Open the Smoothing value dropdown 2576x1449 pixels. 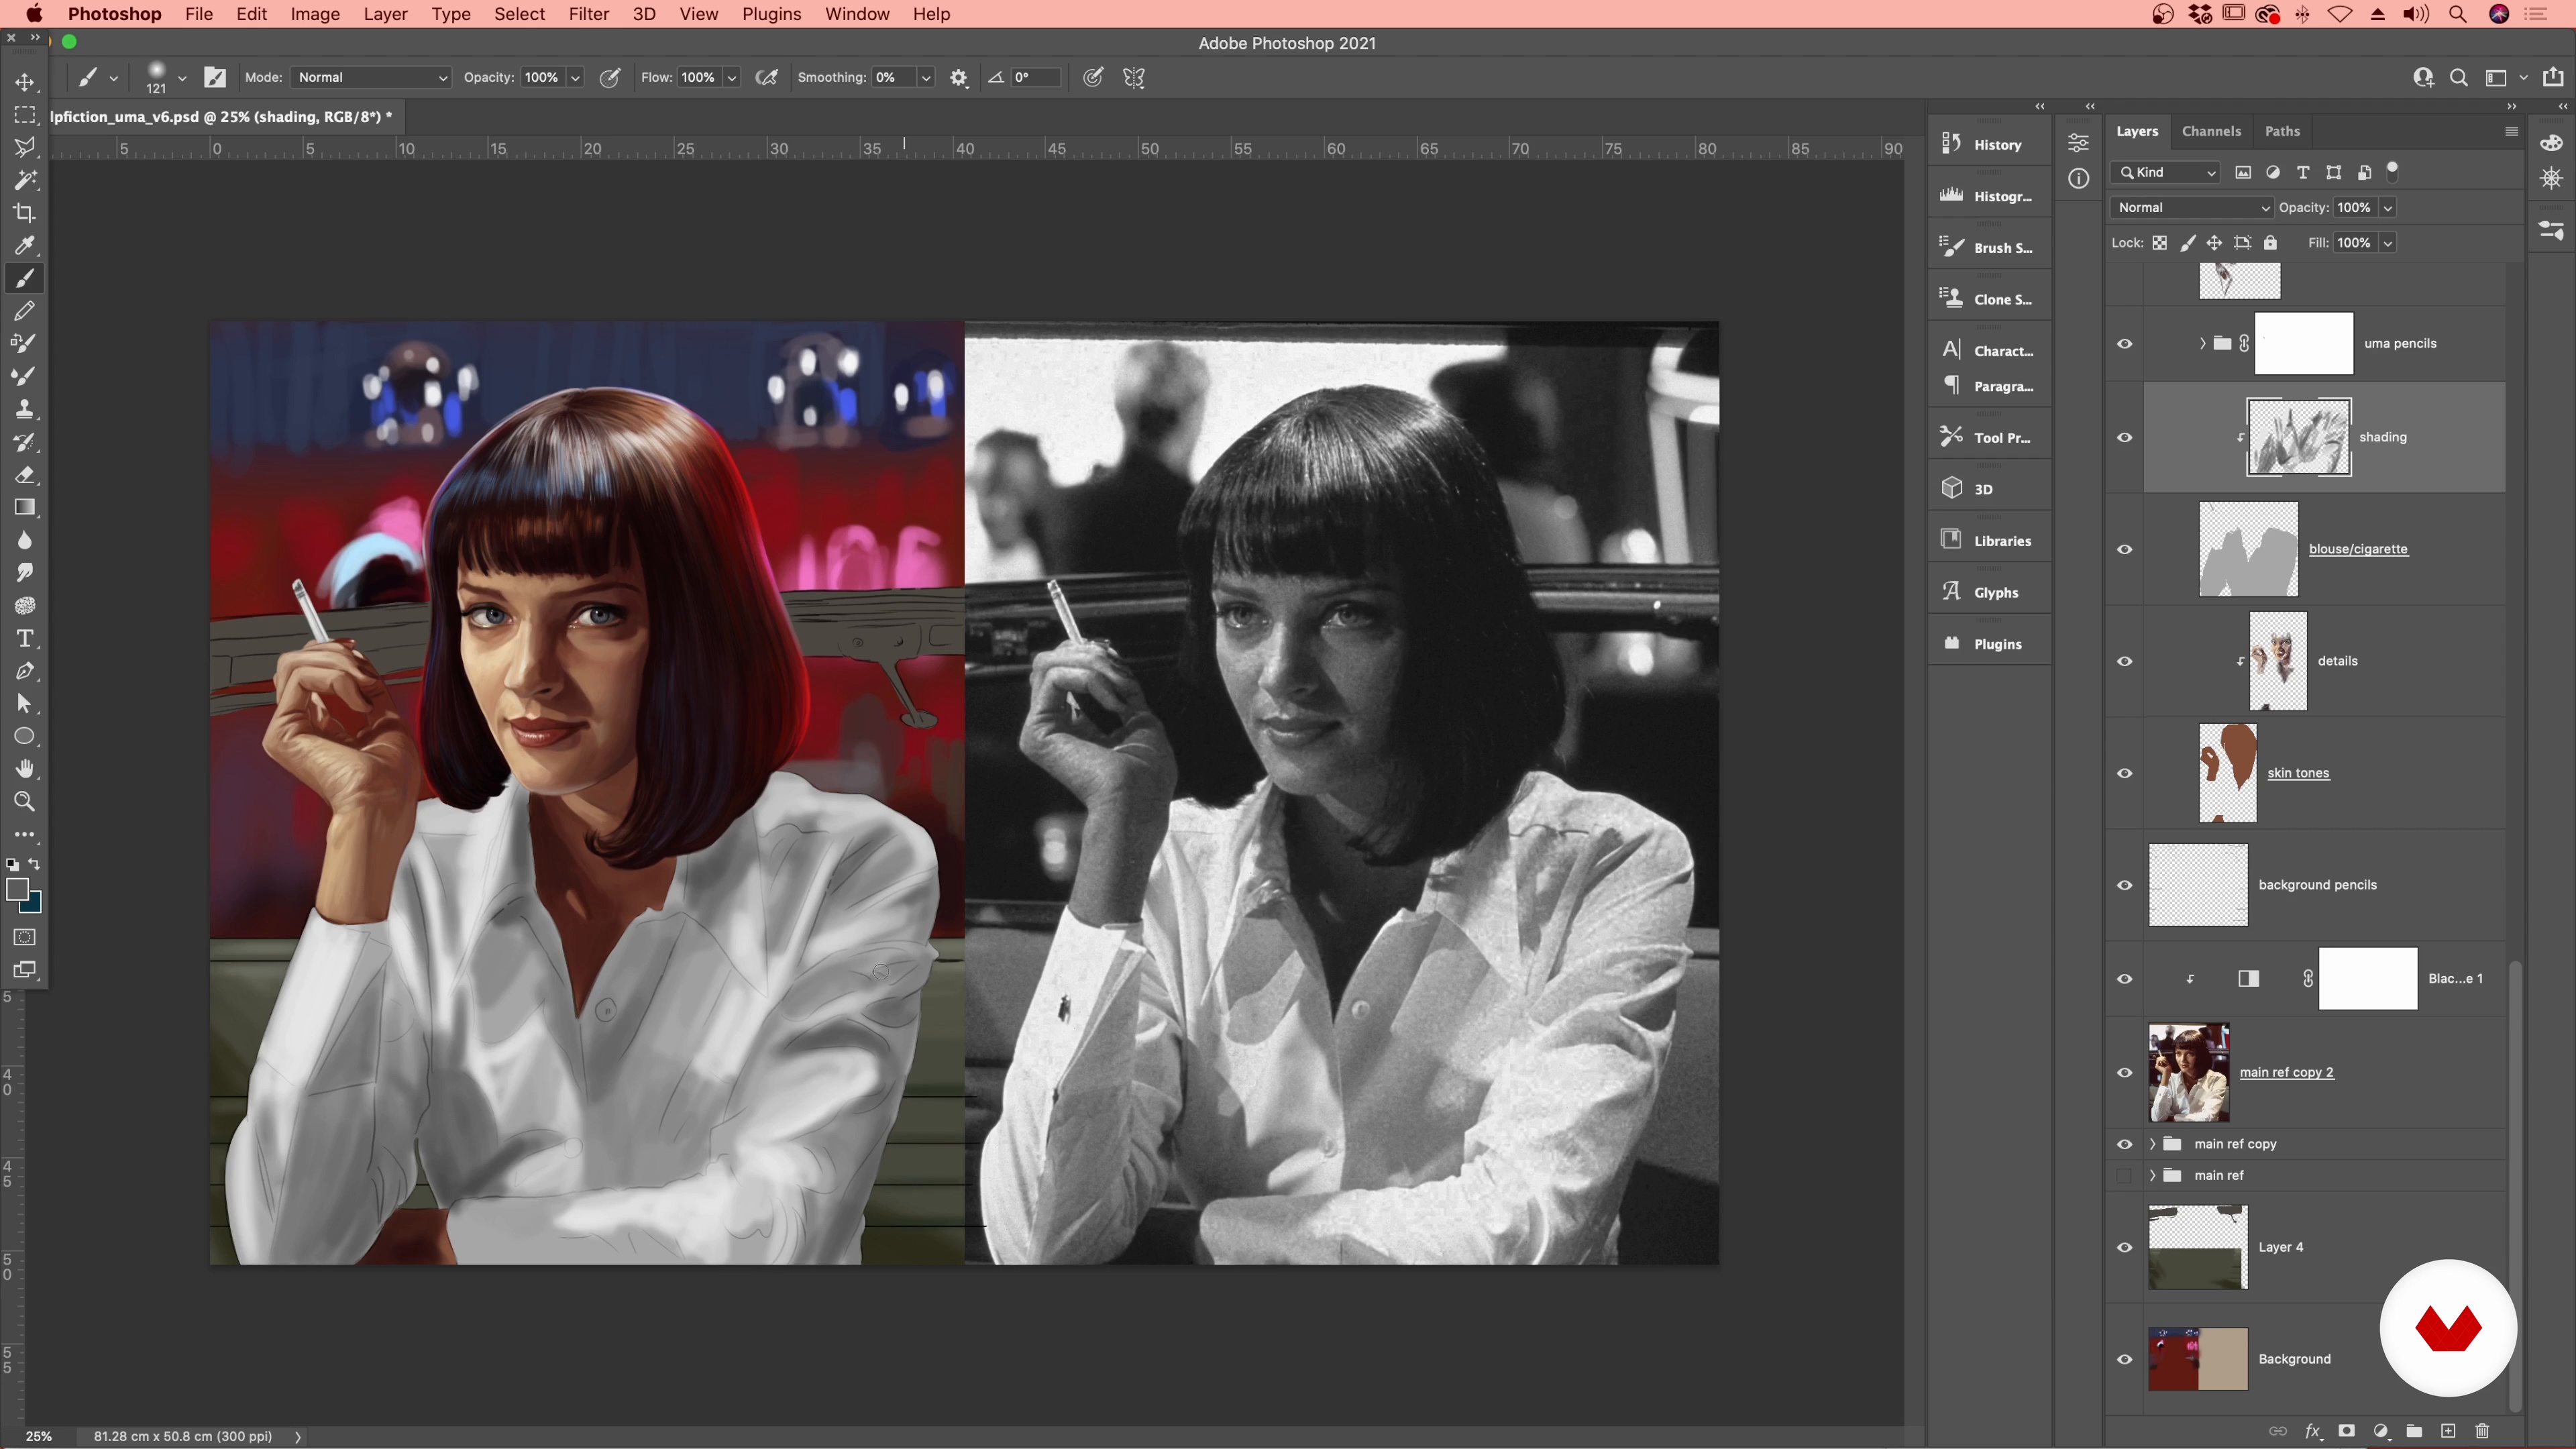click(926, 78)
